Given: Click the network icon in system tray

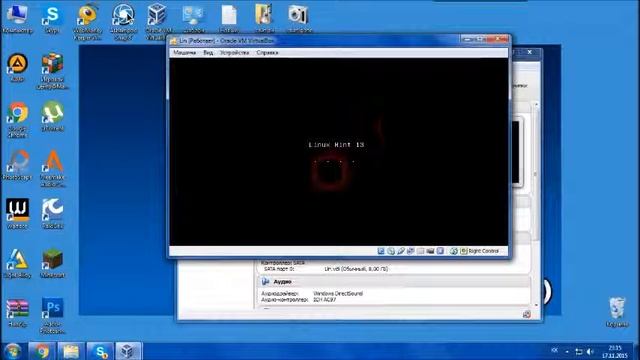Looking at the screenshot, I should click(578, 351).
